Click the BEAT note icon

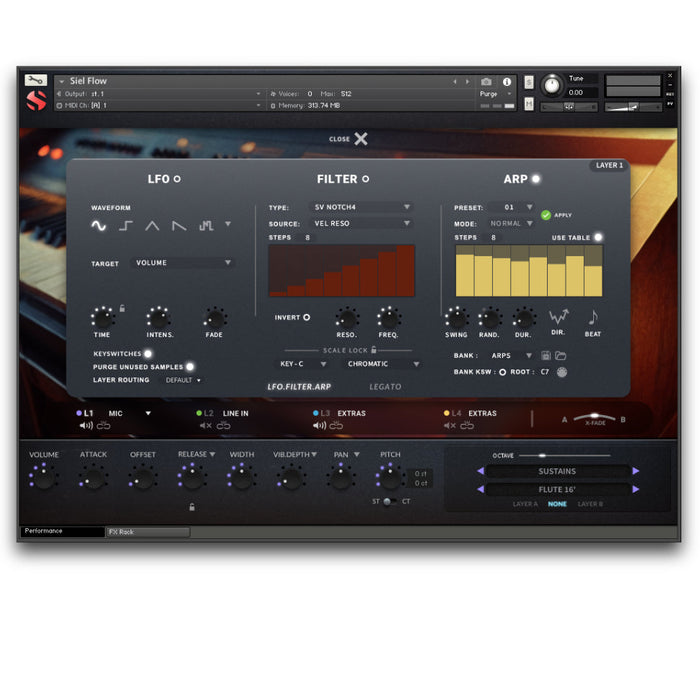(x=592, y=318)
